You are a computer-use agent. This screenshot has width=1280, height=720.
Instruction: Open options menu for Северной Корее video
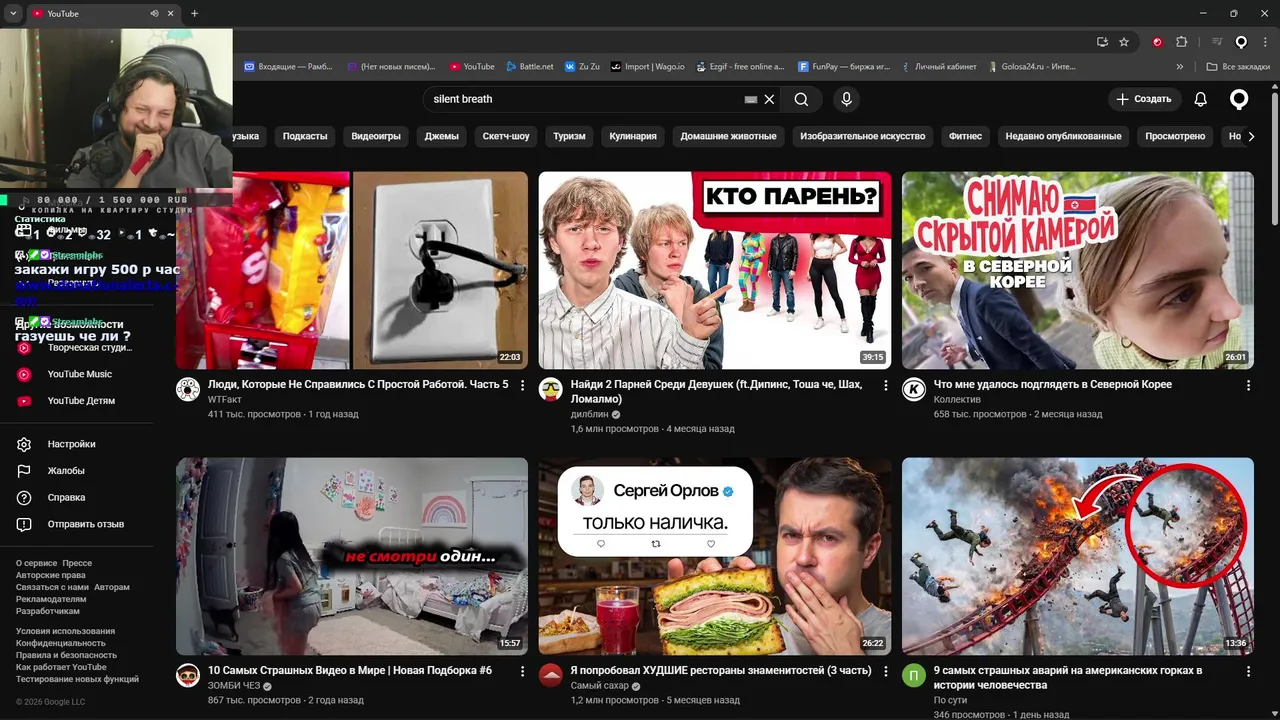coord(1248,385)
